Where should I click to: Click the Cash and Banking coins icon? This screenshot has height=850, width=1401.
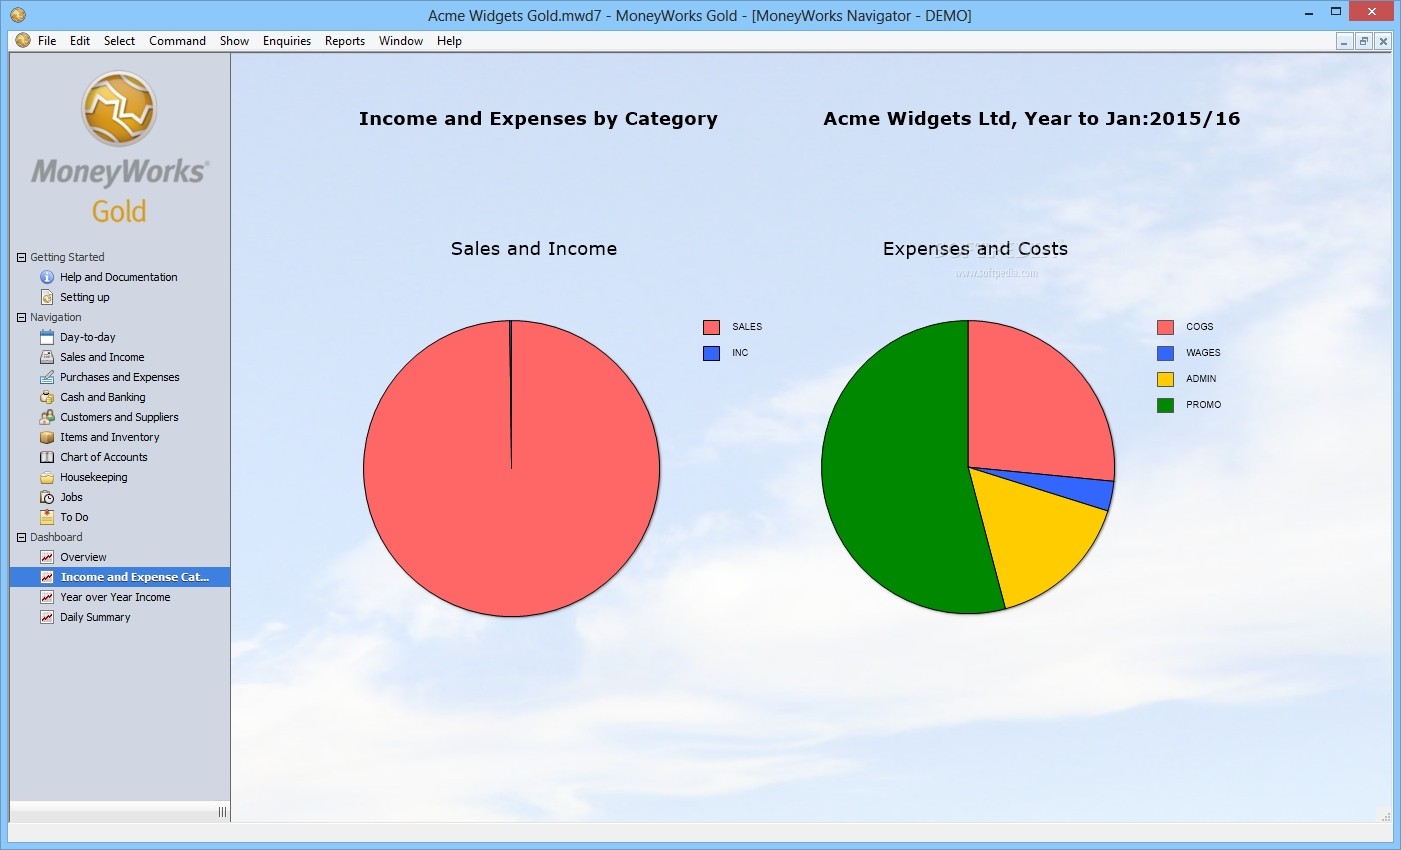47,397
